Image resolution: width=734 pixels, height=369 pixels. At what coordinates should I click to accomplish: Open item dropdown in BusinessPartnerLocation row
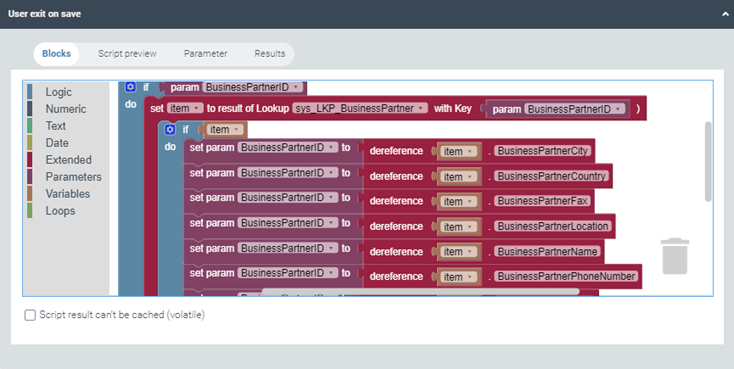tap(458, 227)
